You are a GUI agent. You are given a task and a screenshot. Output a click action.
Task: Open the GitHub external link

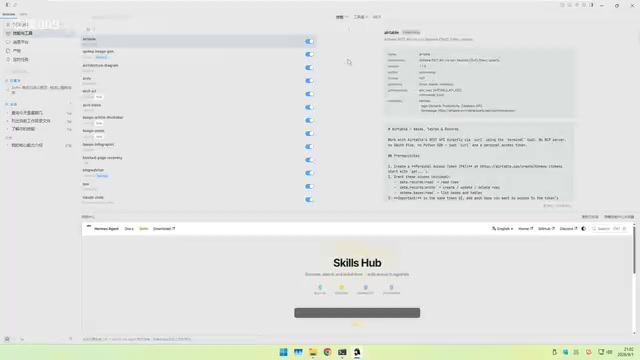coord(546,229)
